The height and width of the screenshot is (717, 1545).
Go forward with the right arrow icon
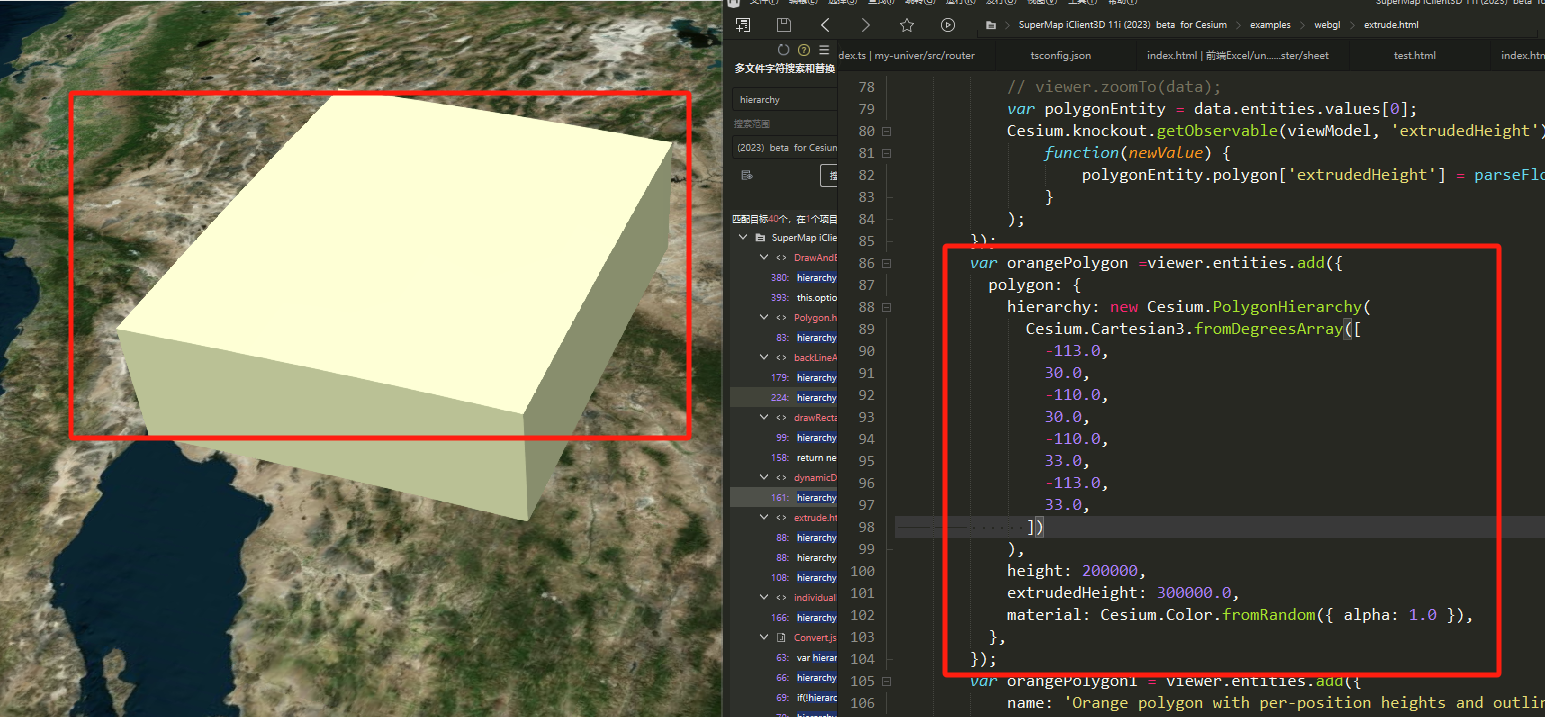pyautogui.click(x=866, y=25)
